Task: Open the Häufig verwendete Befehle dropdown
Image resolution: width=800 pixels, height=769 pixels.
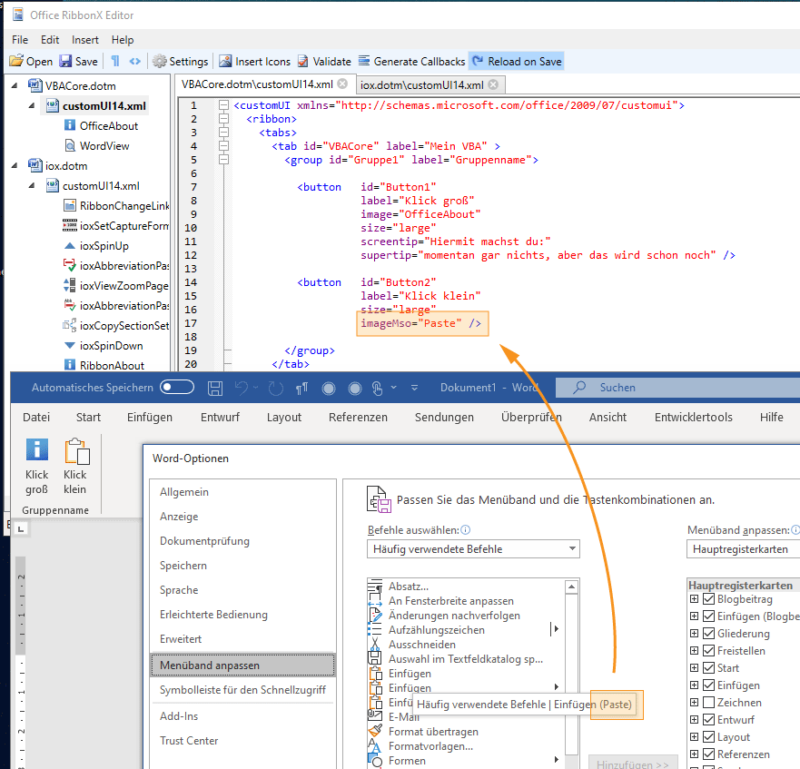Action: 572,549
